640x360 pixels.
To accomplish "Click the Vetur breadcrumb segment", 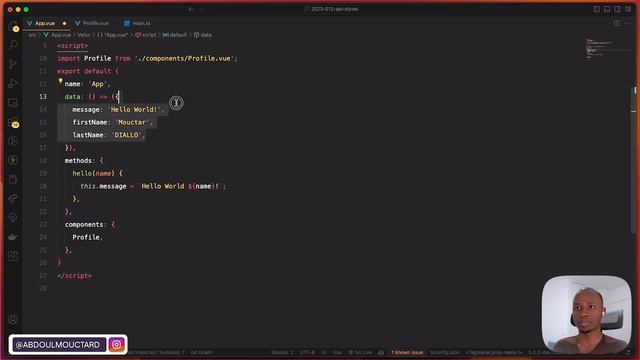I will 84,35.
